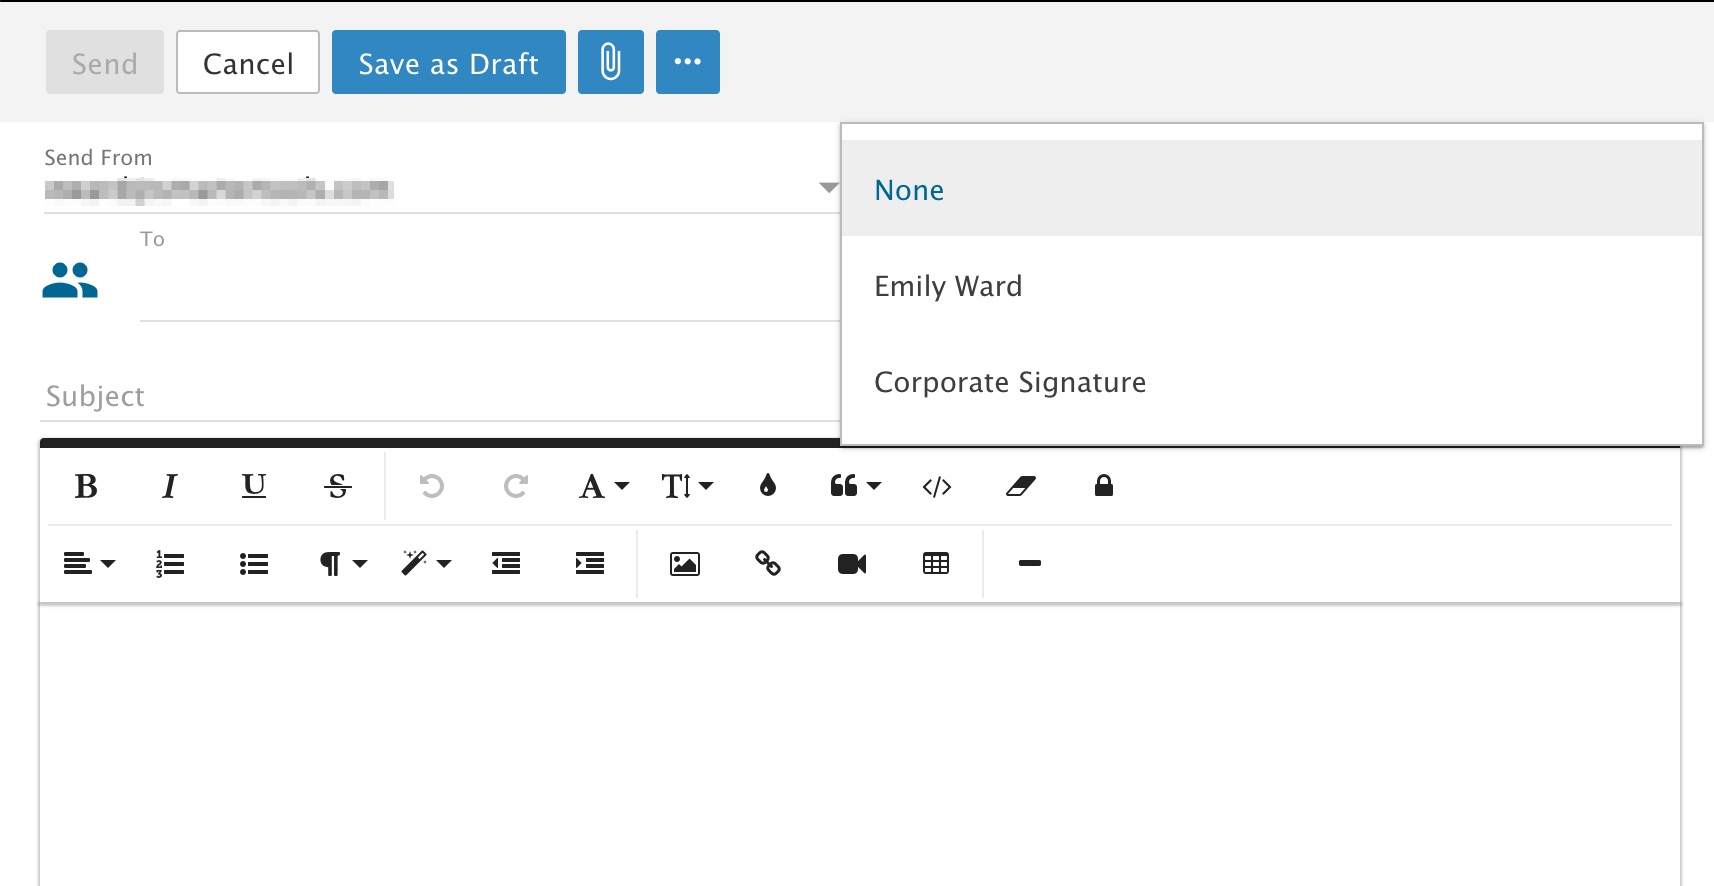
Task: Toggle underline formatting
Action: pos(254,486)
